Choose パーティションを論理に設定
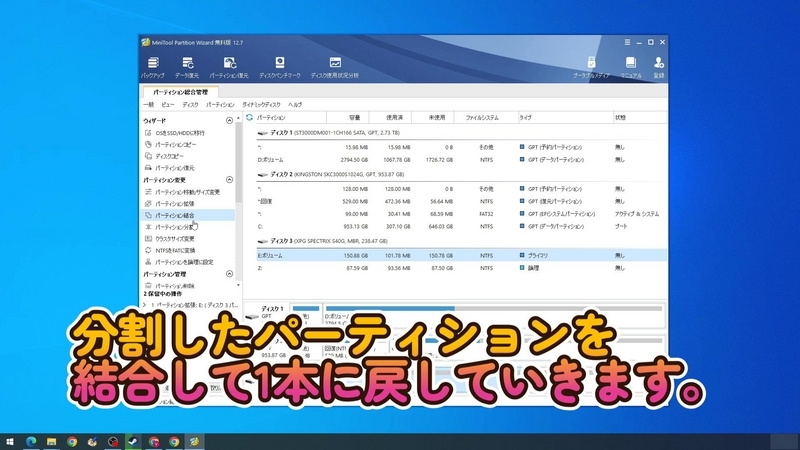The width and height of the screenshot is (800, 450). pos(179,262)
